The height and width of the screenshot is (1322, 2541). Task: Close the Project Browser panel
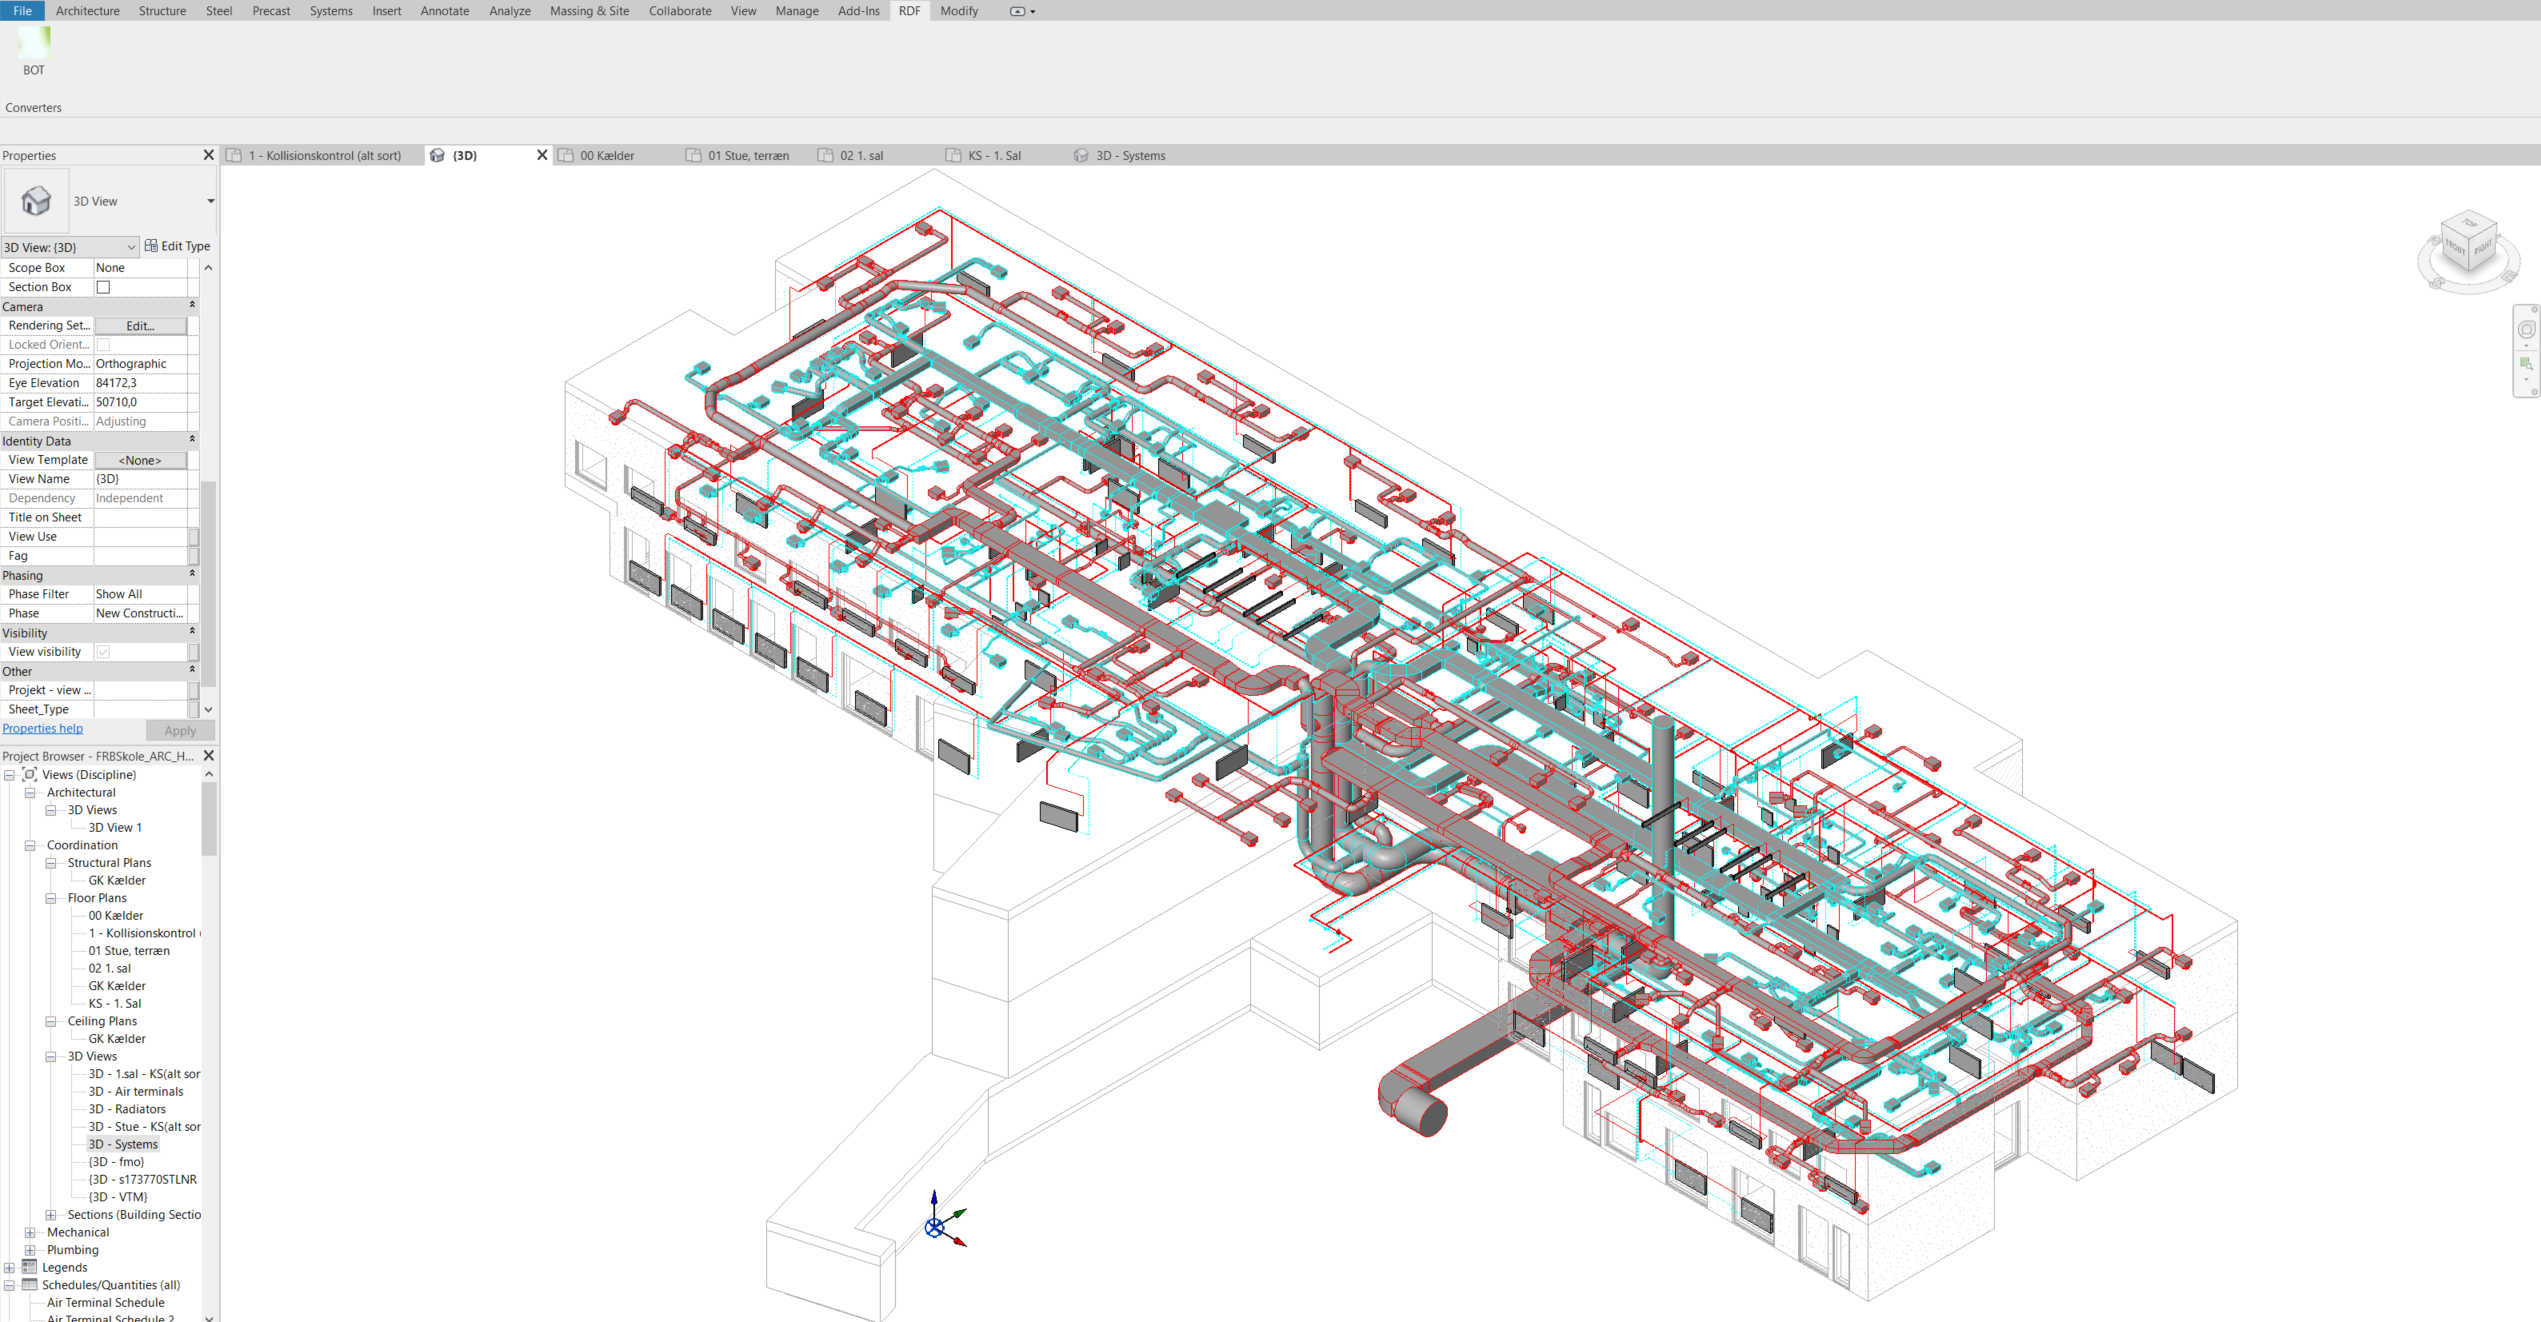coord(208,756)
